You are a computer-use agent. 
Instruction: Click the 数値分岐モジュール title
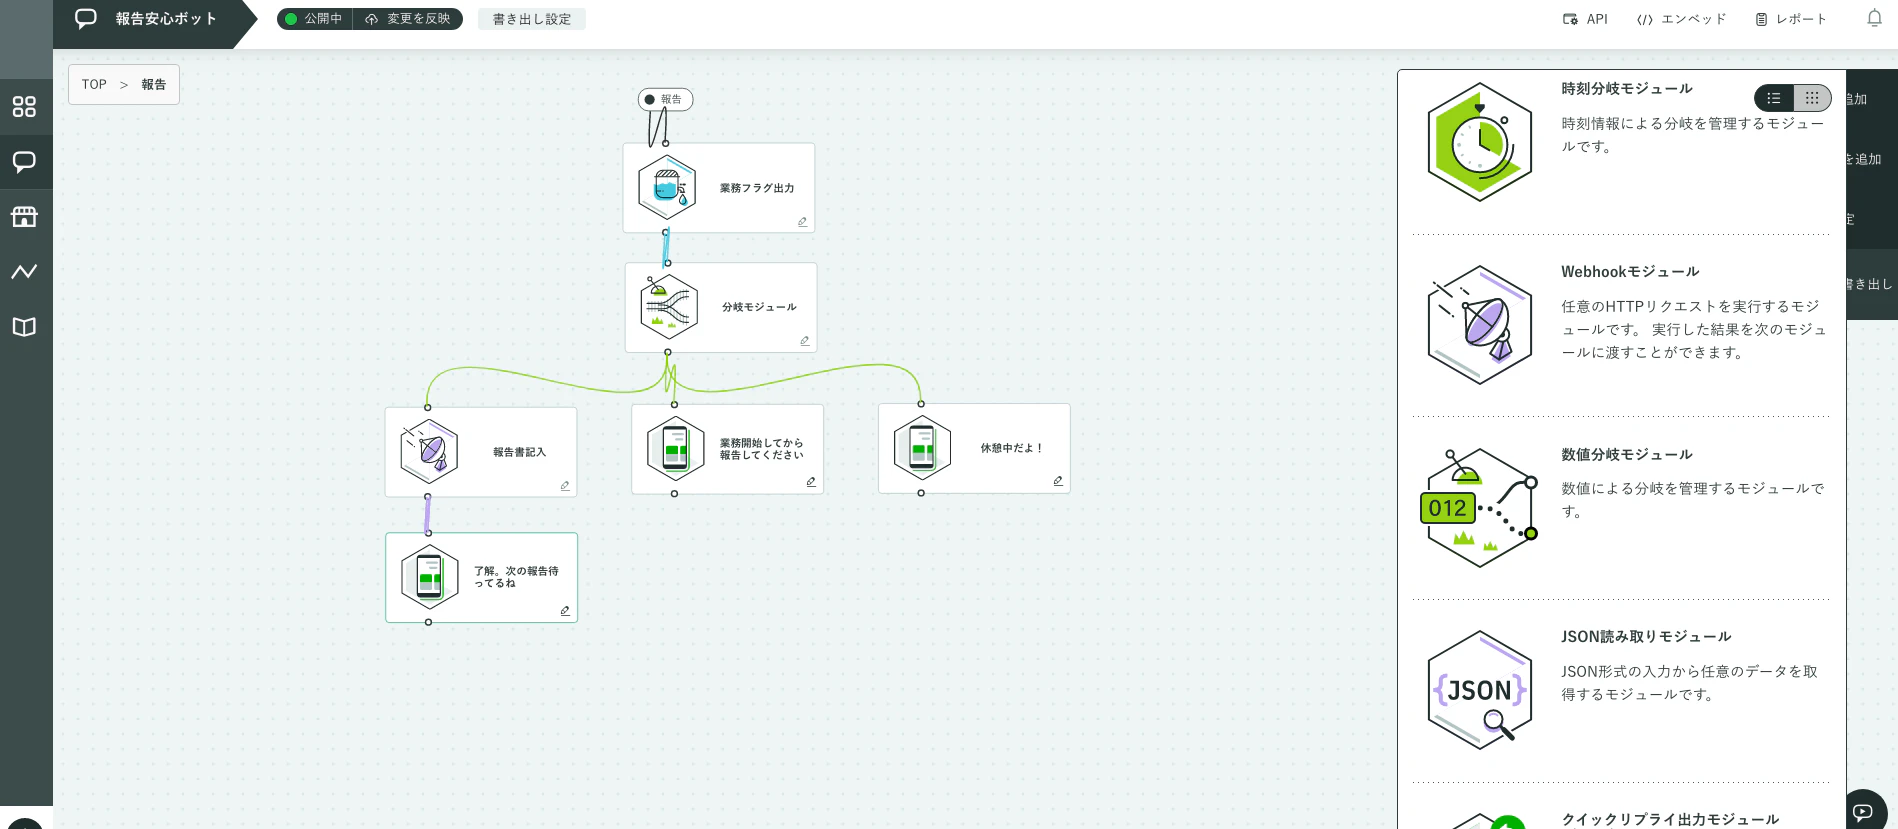coord(1627,455)
